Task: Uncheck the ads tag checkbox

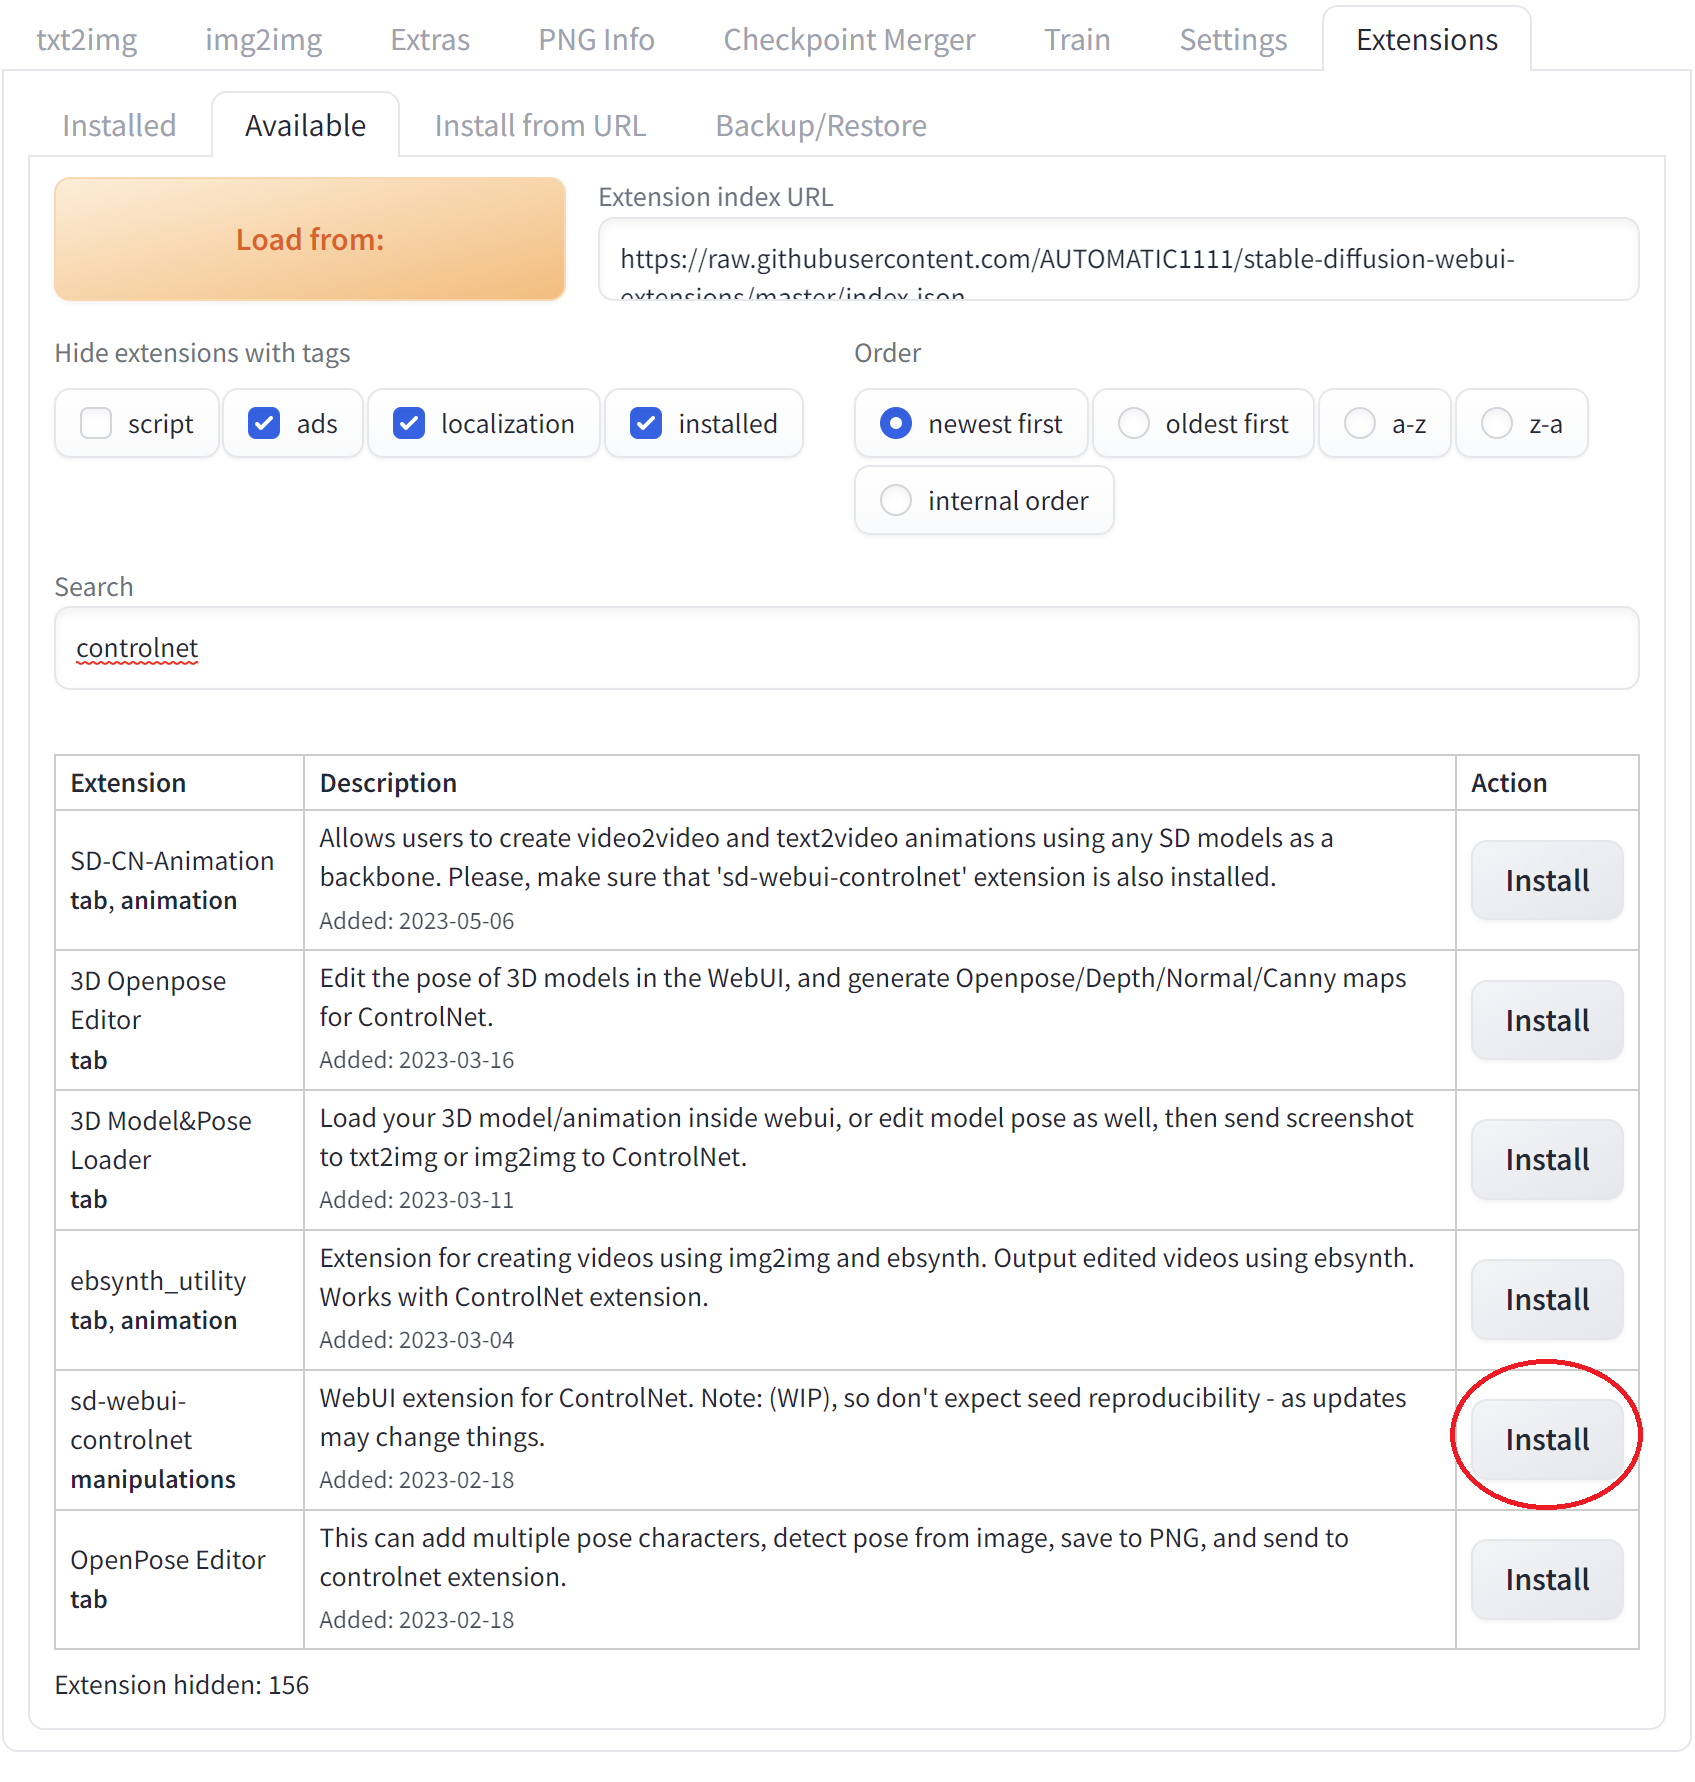Action: (264, 424)
